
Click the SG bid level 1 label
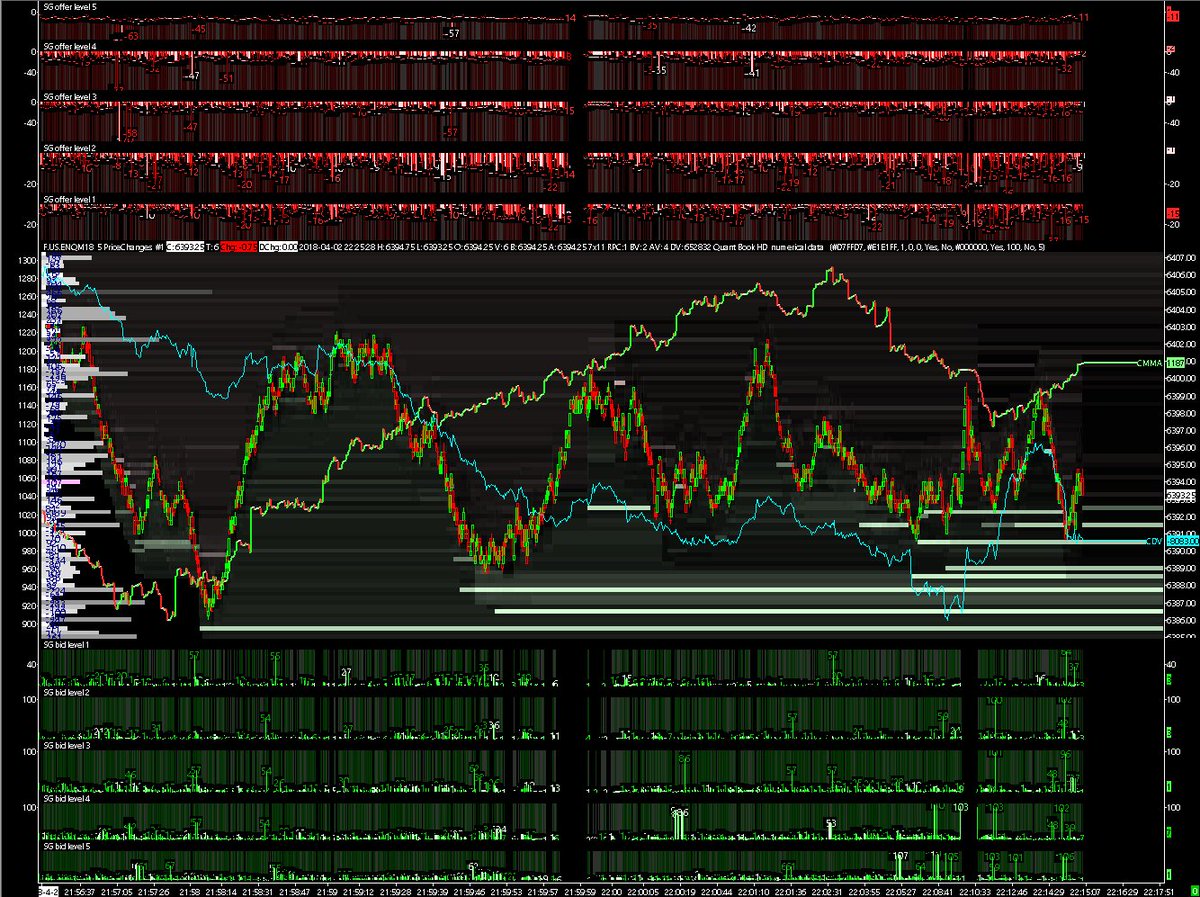pyautogui.click(x=66, y=644)
